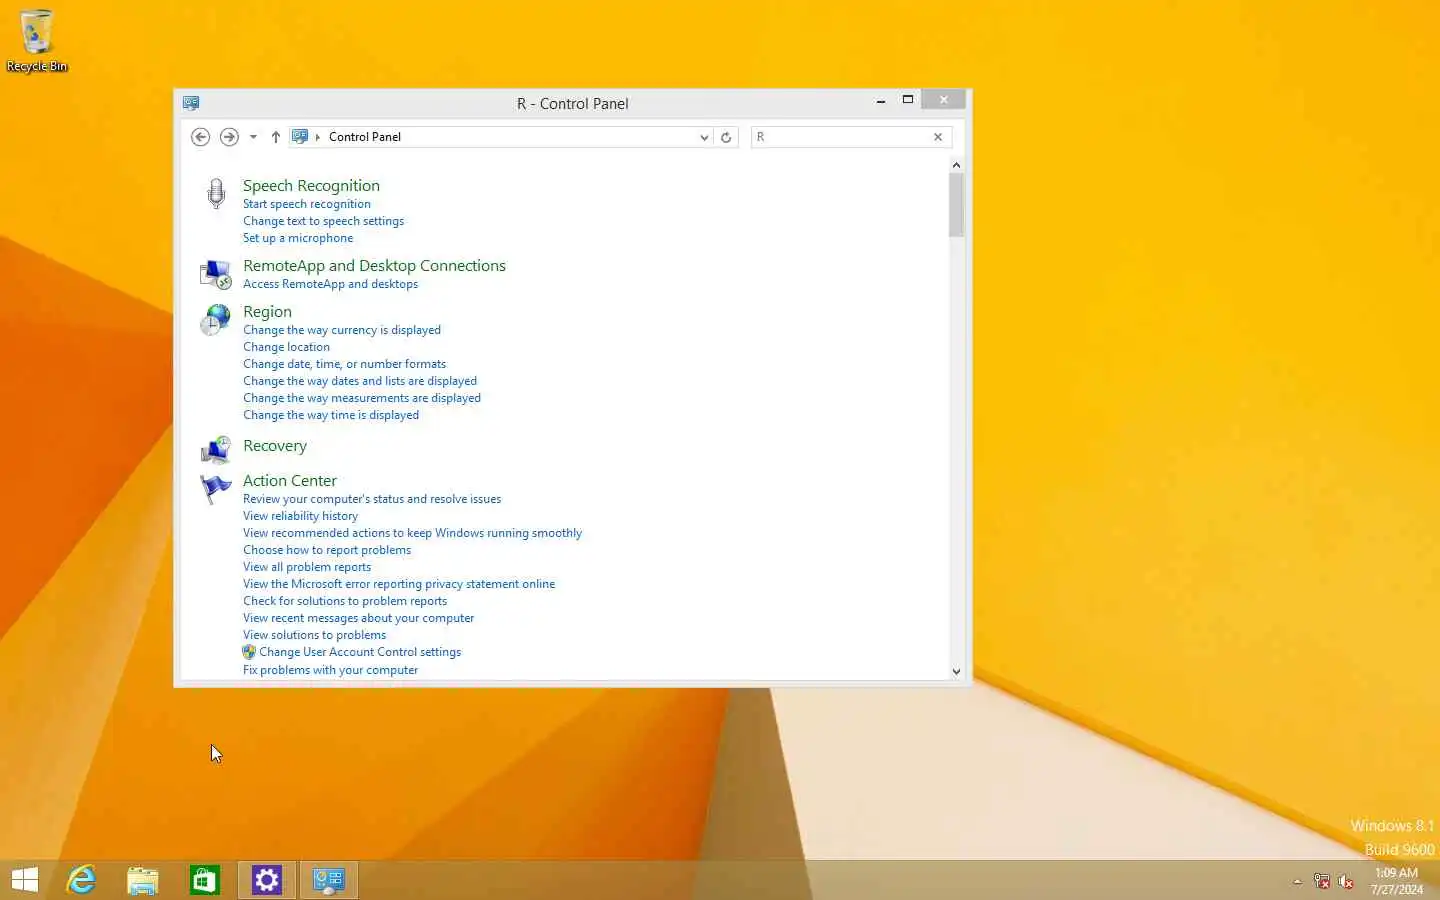Refresh the Control Panel view
This screenshot has width=1440, height=900.
point(726,137)
